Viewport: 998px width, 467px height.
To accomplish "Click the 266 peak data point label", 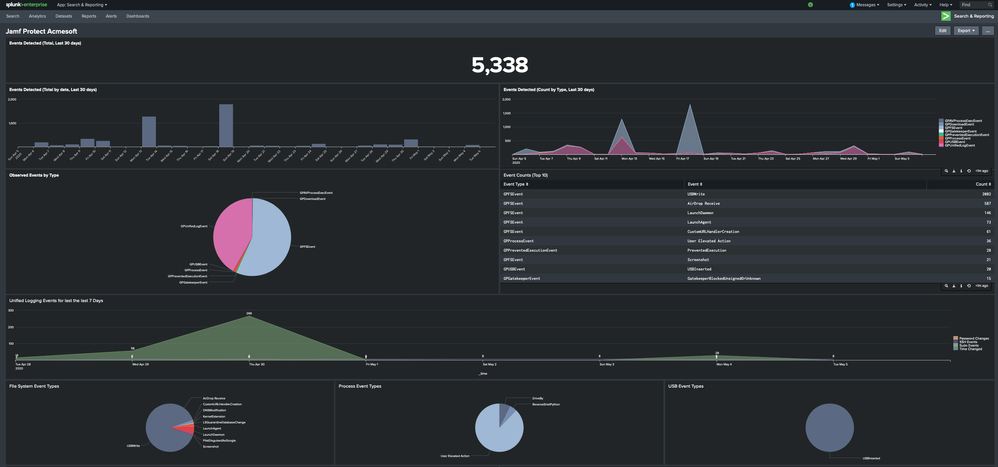I will click(249, 313).
